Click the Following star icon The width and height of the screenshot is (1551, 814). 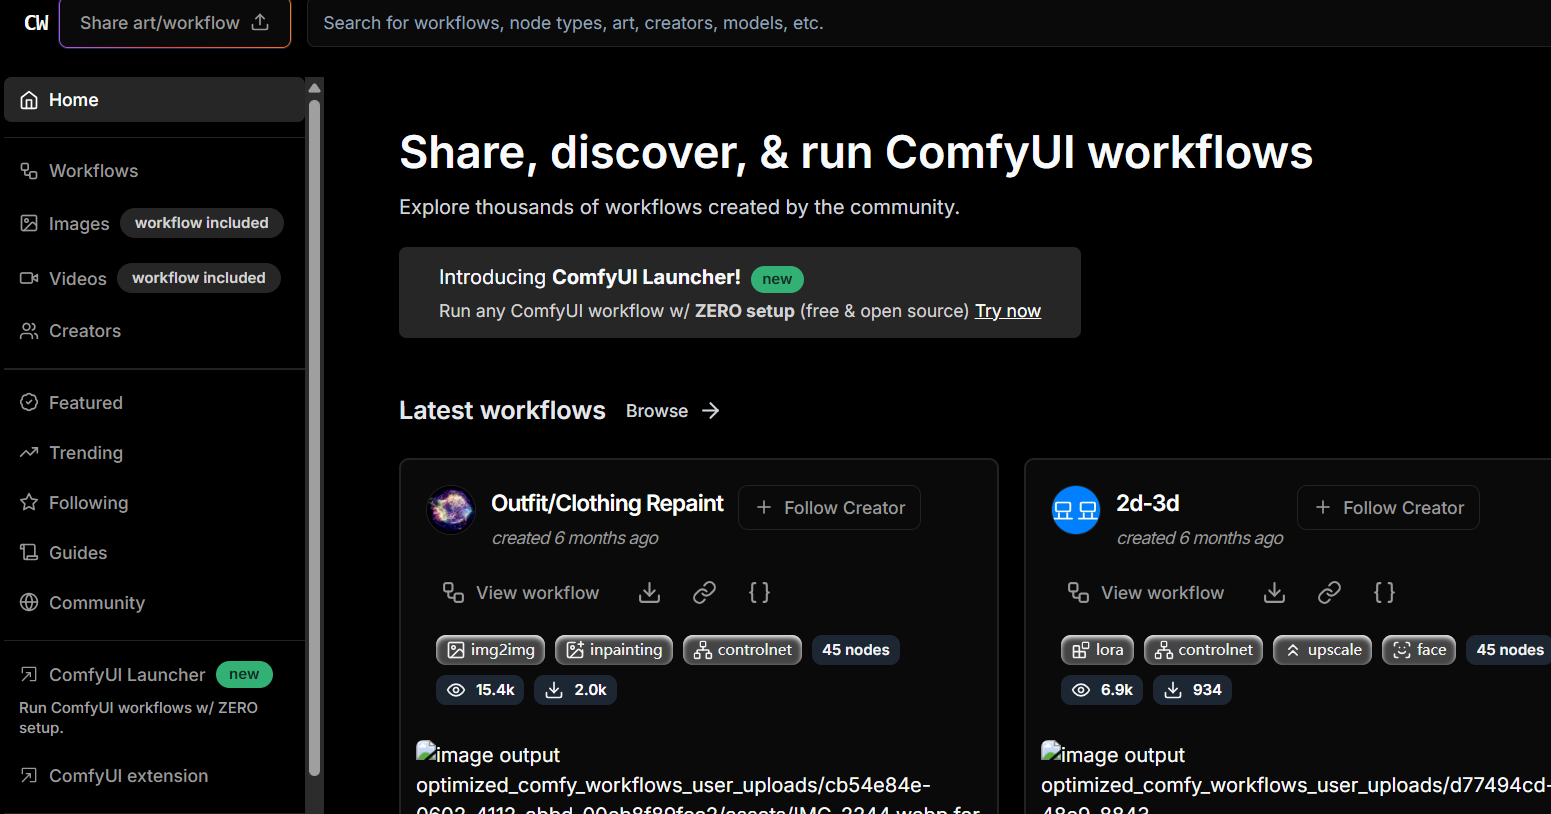click(x=29, y=503)
